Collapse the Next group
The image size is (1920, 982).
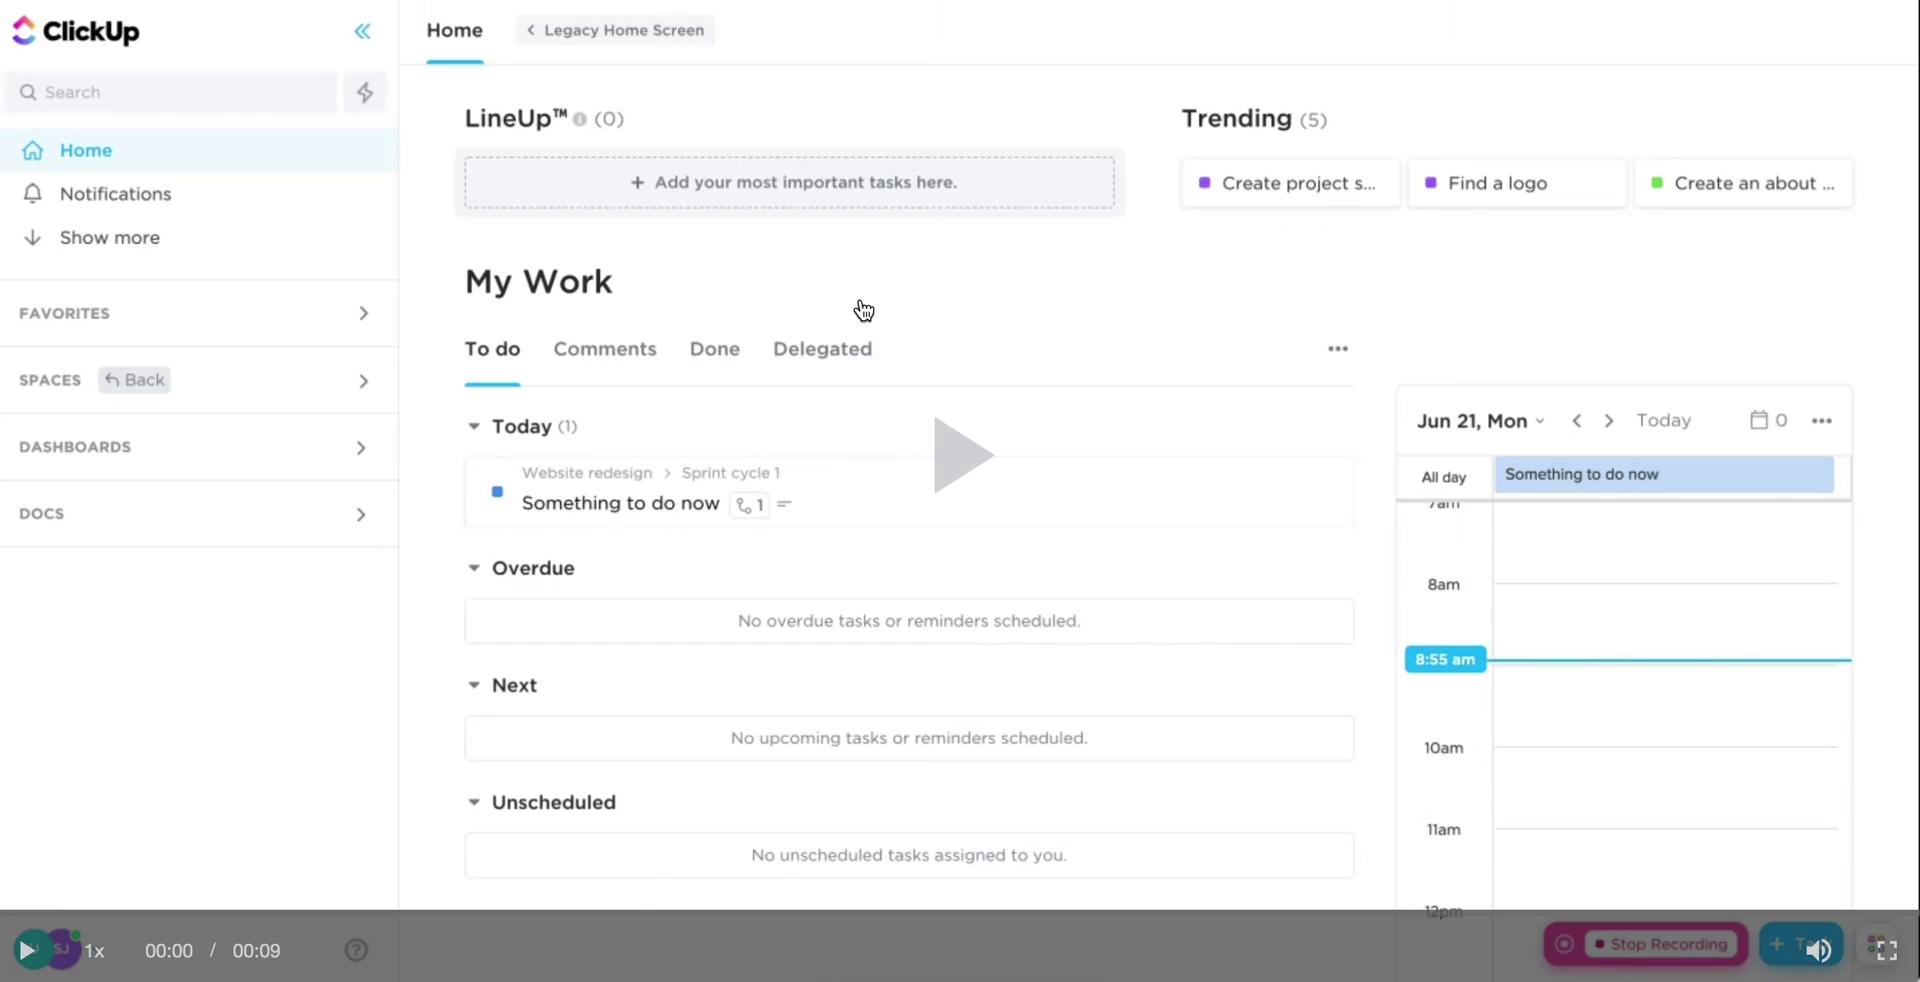[474, 685]
